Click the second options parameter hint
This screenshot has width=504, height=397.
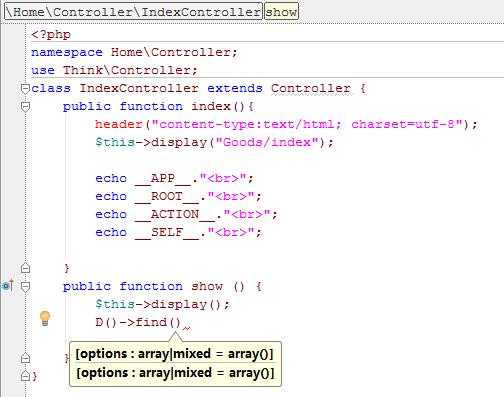175,373
